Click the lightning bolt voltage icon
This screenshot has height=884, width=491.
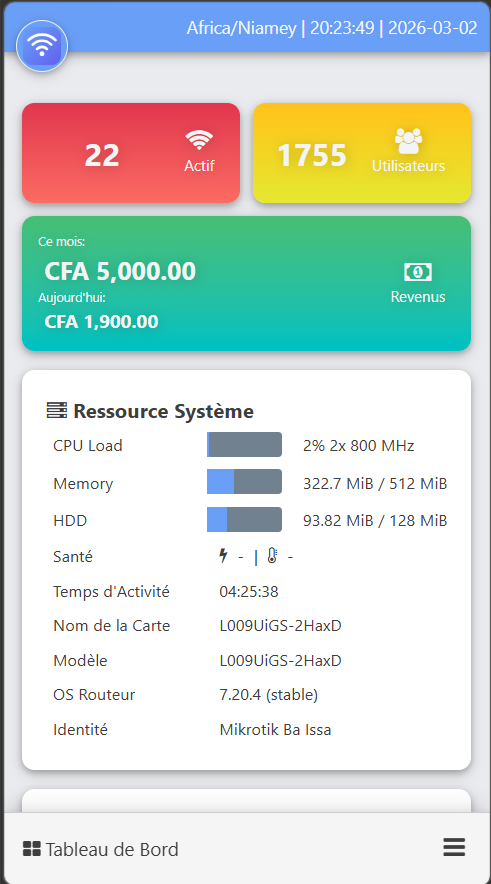223,556
